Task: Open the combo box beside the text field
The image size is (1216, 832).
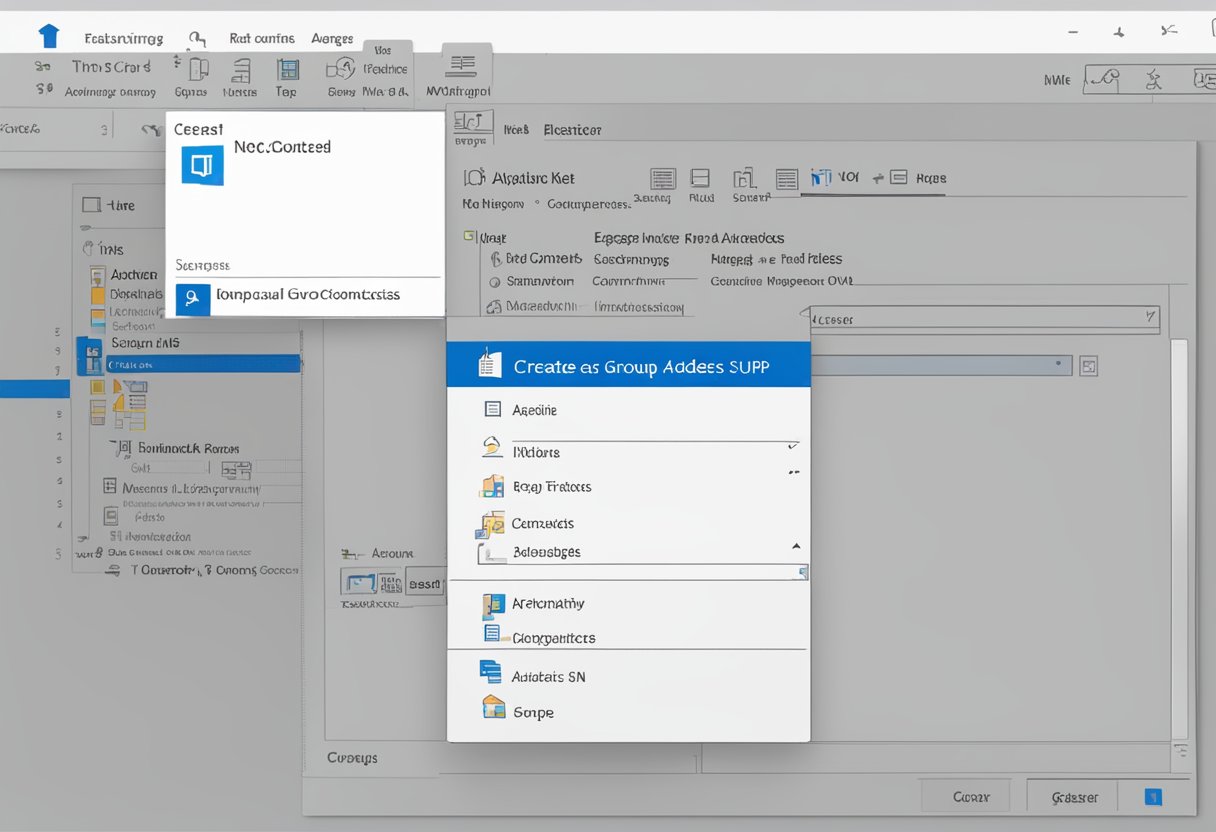Action: click(1088, 365)
